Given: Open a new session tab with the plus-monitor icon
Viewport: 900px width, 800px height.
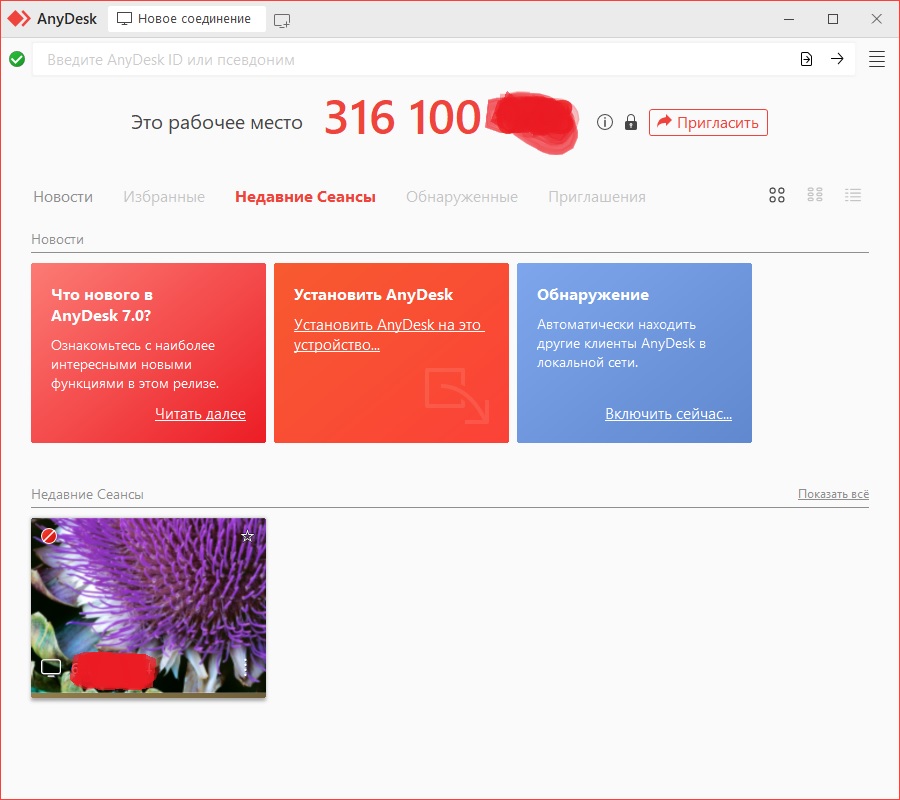Looking at the screenshot, I should (282, 21).
